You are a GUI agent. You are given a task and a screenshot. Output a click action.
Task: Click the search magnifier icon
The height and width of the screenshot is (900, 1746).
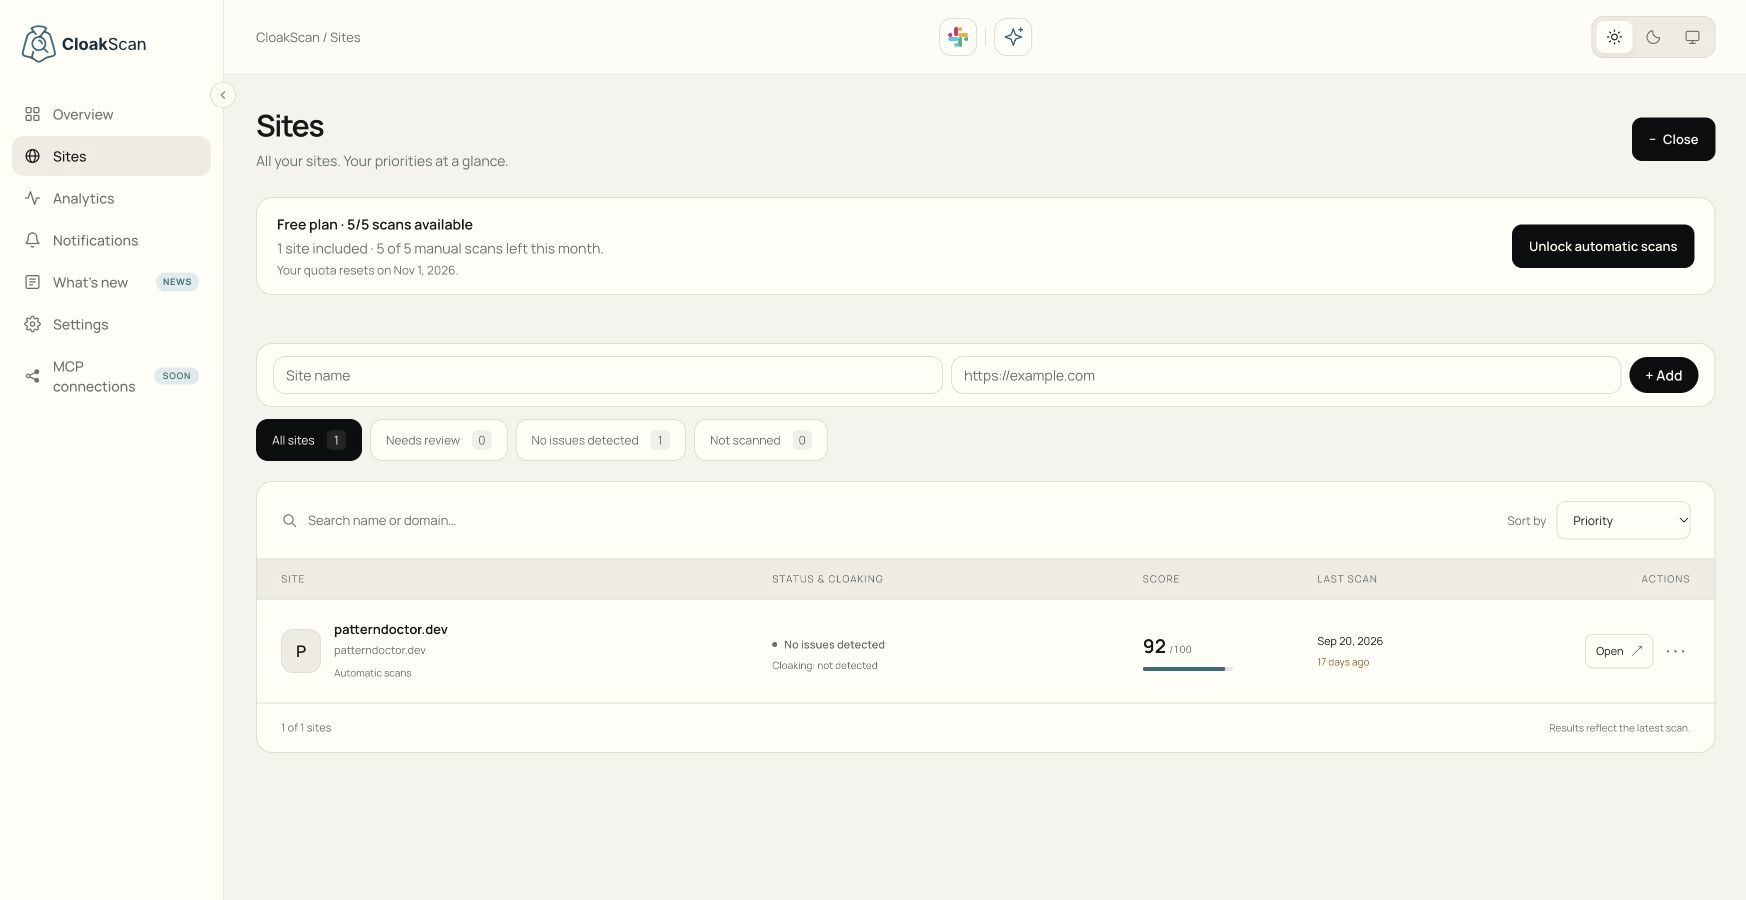click(289, 520)
